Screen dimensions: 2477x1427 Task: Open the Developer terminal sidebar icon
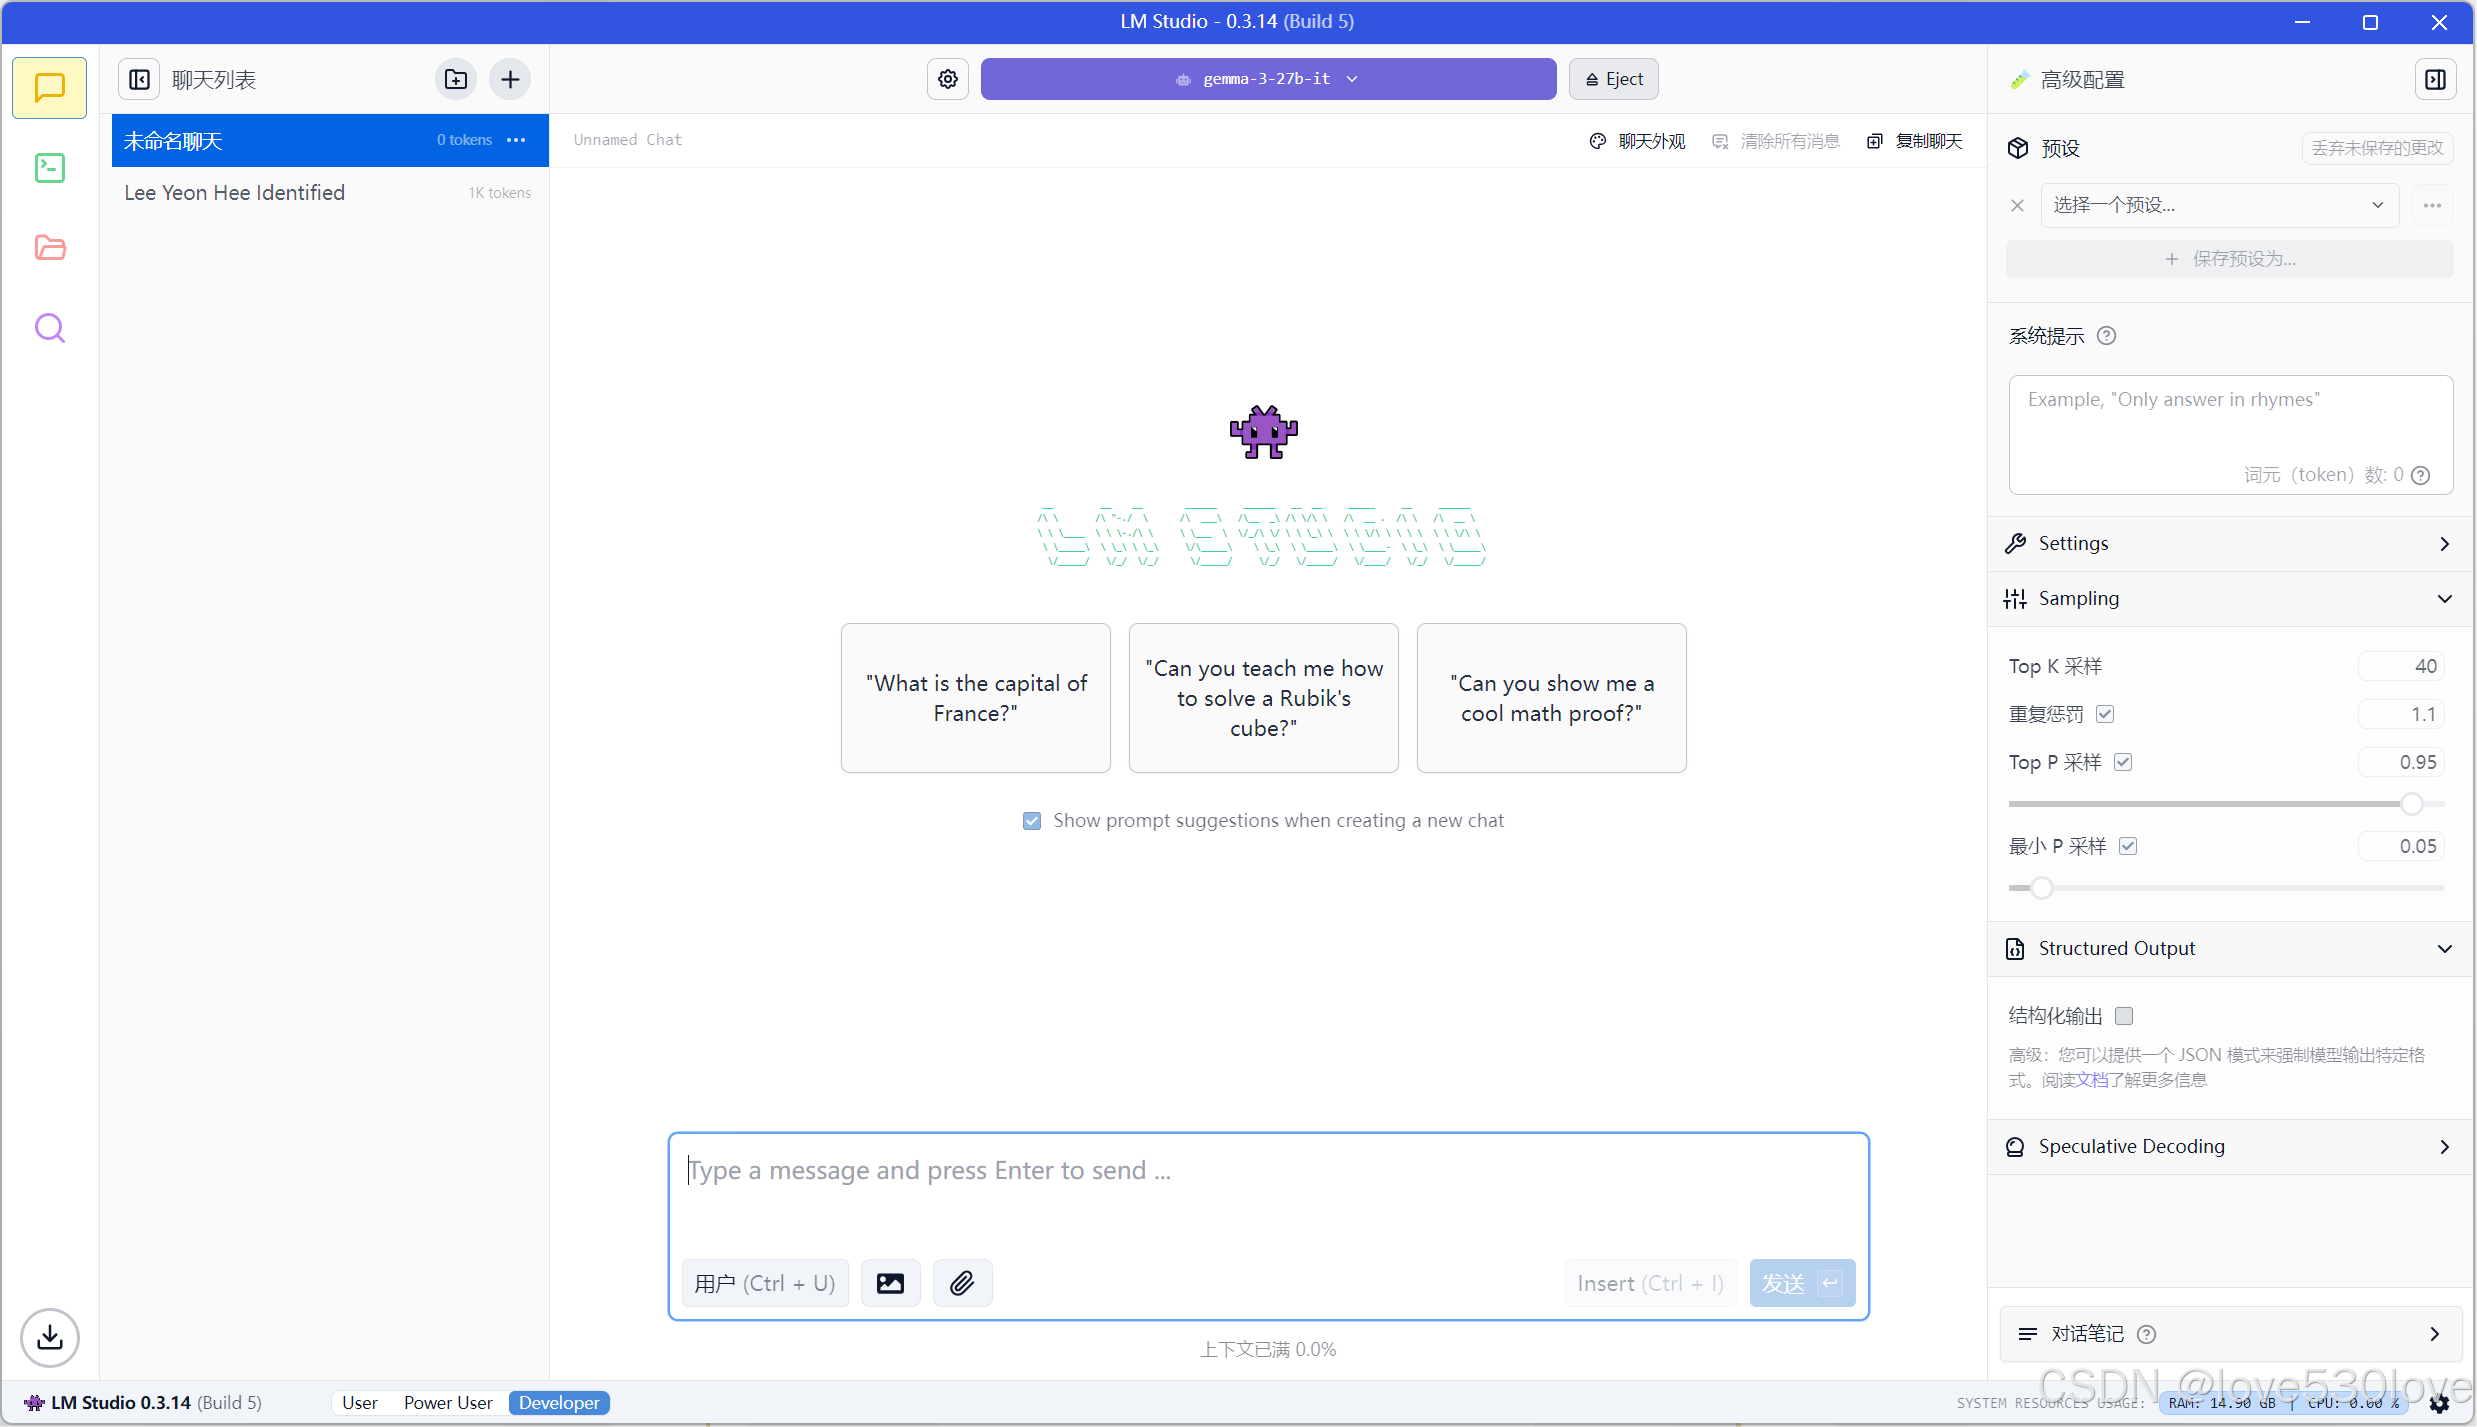pyautogui.click(x=49, y=168)
